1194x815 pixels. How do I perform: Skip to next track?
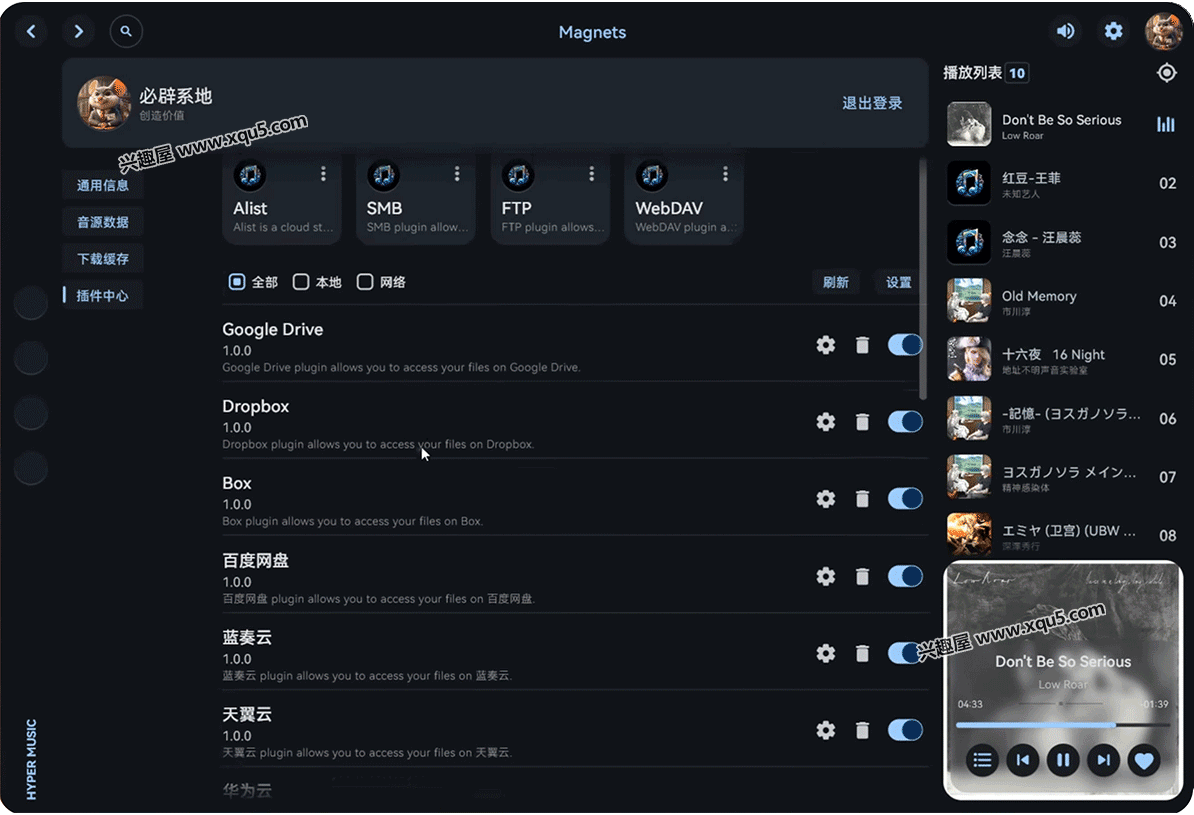1103,760
